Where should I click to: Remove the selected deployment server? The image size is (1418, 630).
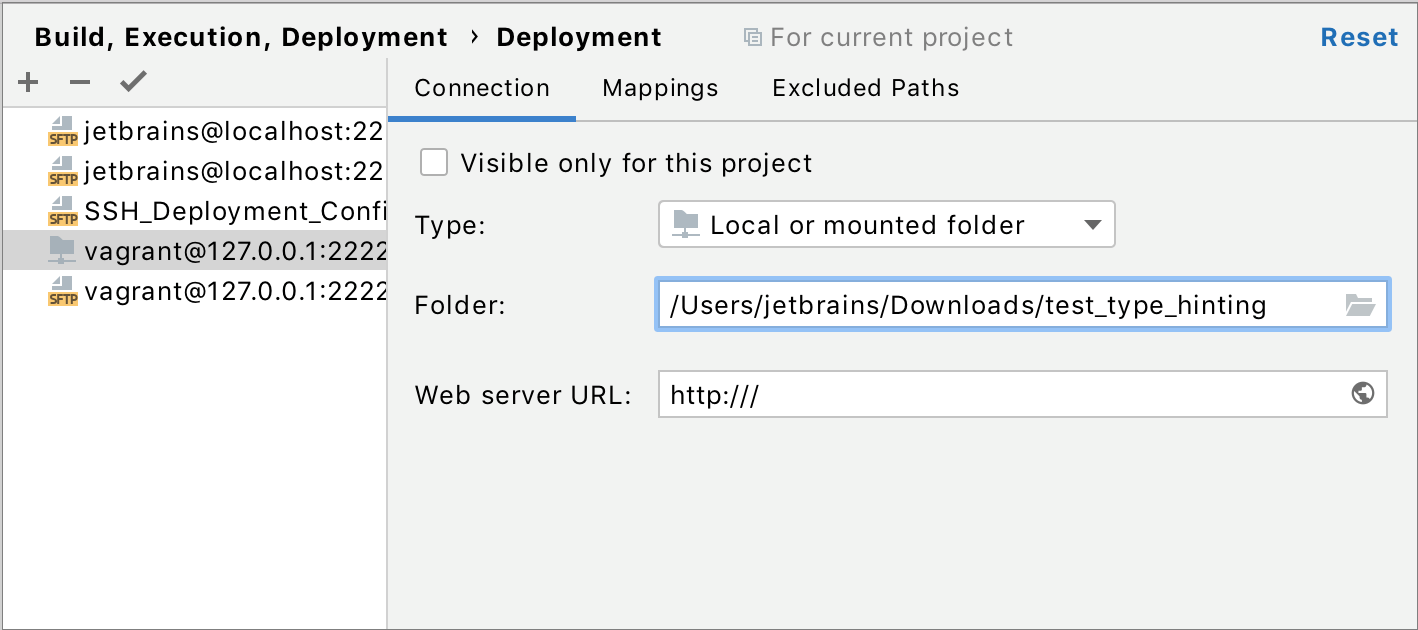point(80,81)
